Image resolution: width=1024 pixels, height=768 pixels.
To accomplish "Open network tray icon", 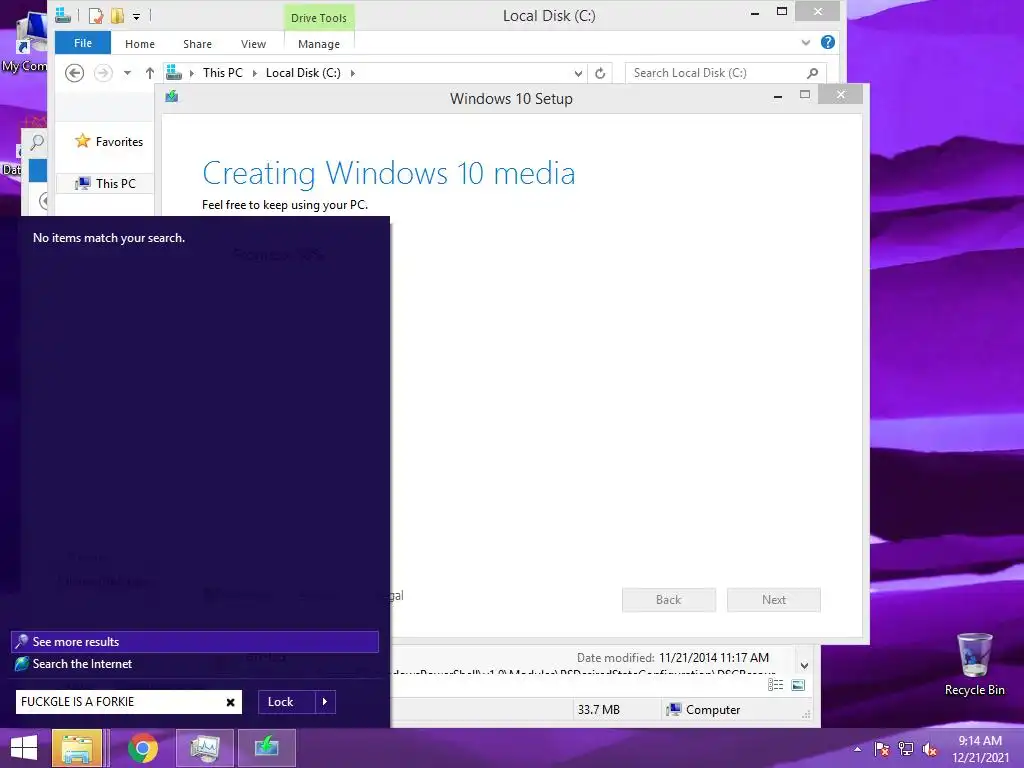I will tap(906, 749).
